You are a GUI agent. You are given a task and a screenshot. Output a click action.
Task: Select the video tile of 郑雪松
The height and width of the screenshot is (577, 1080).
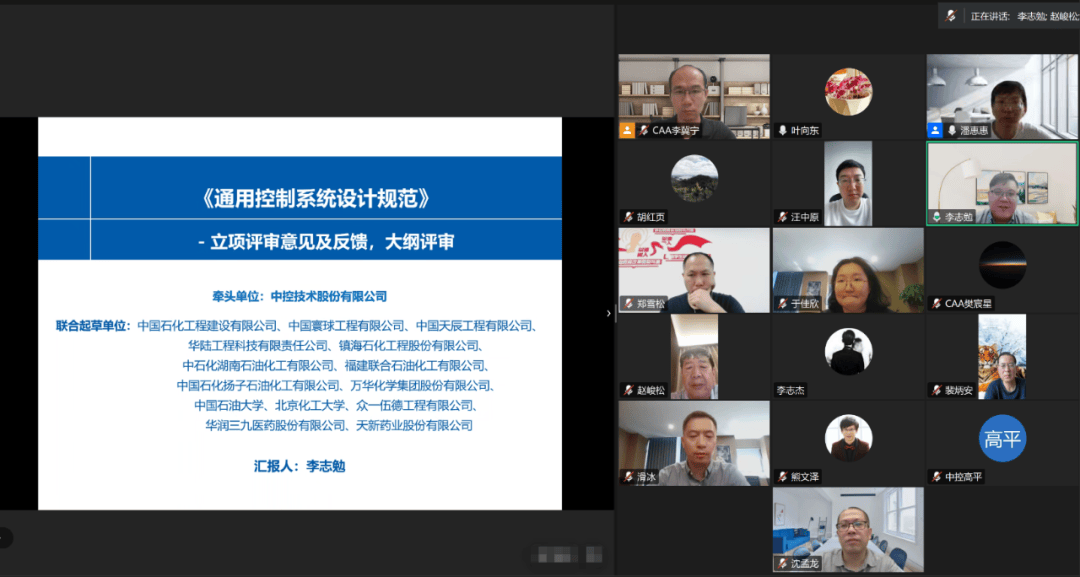694,271
